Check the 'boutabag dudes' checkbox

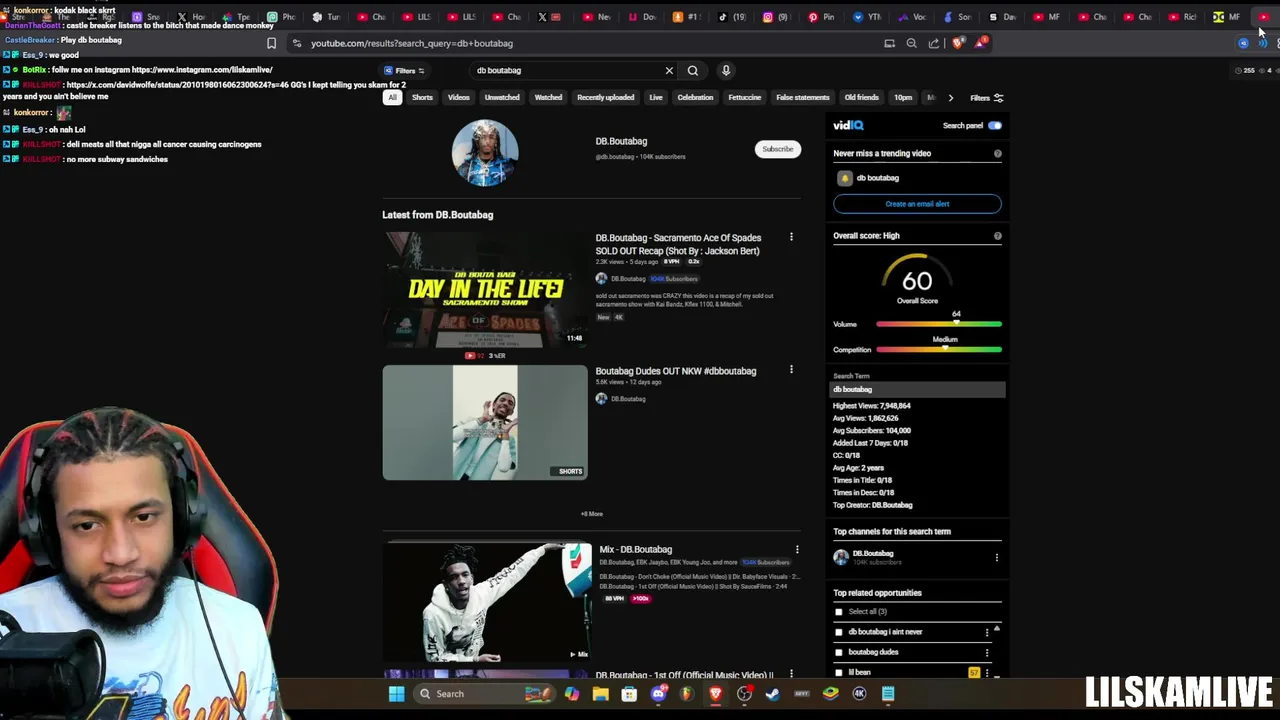pyautogui.click(x=839, y=652)
